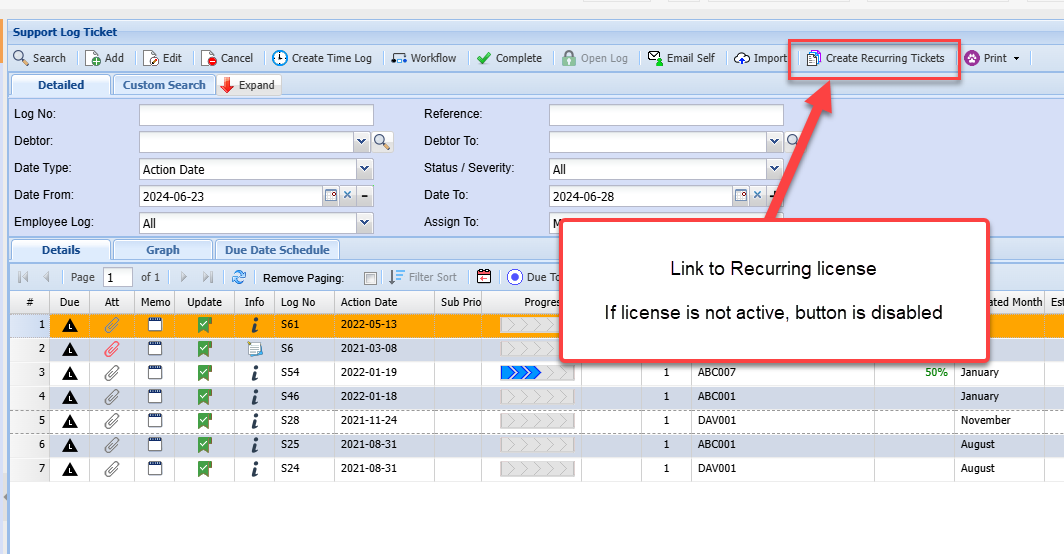Screen dimensions: 1064x554
Task: Click the memo icon for S24
Action: tap(155, 468)
